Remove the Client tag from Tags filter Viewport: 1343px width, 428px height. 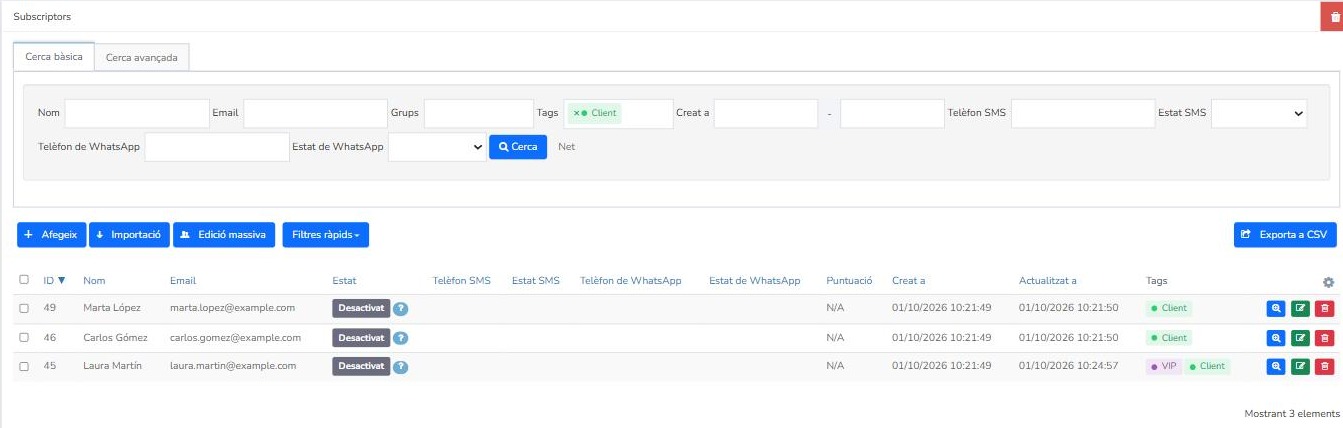(576, 113)
